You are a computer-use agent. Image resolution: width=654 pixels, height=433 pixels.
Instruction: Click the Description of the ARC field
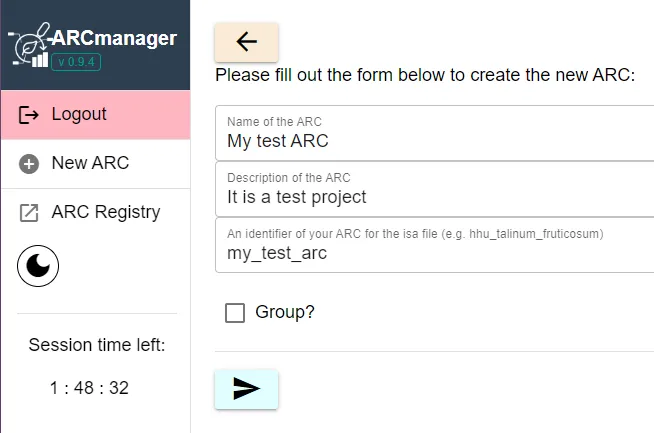click(x=435, y=197)
